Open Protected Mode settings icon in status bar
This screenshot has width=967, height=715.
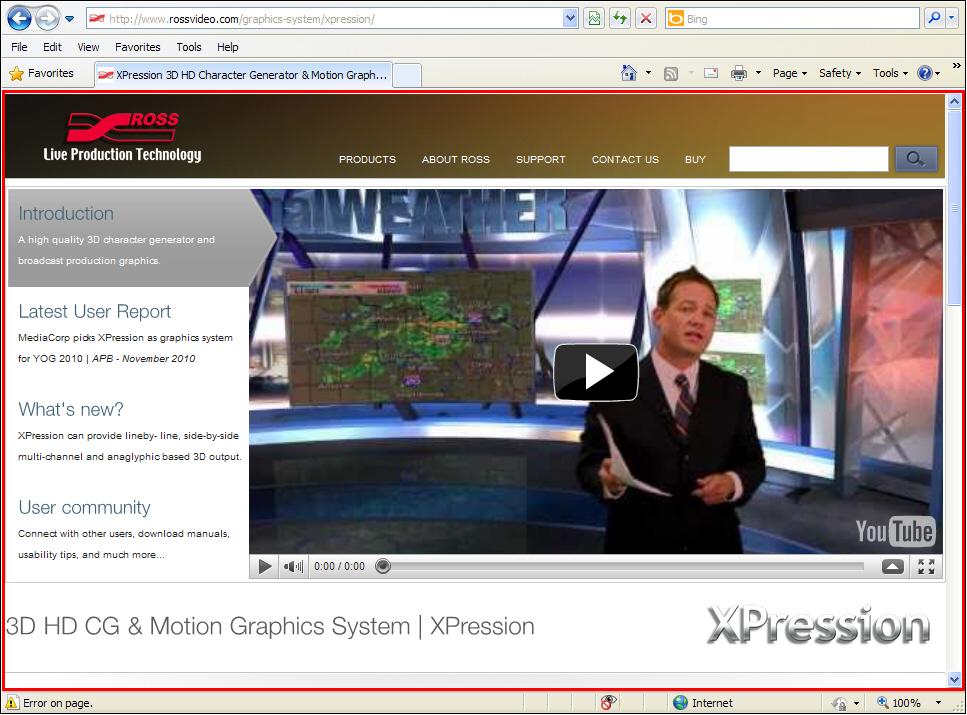(x=839, y=703)
